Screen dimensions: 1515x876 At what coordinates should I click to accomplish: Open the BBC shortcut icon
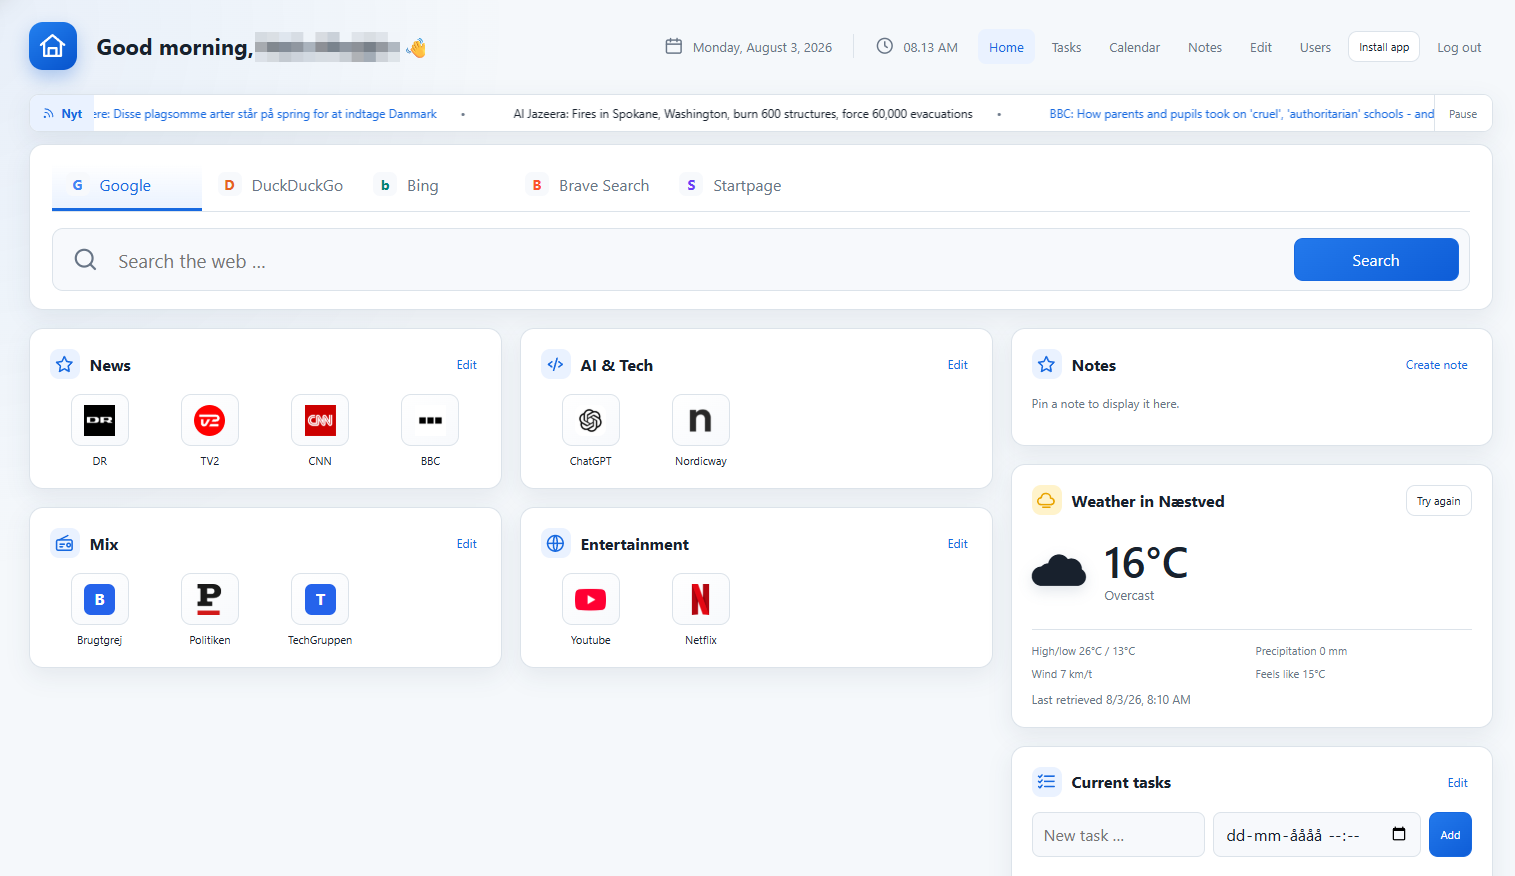(x=430, y=420)
